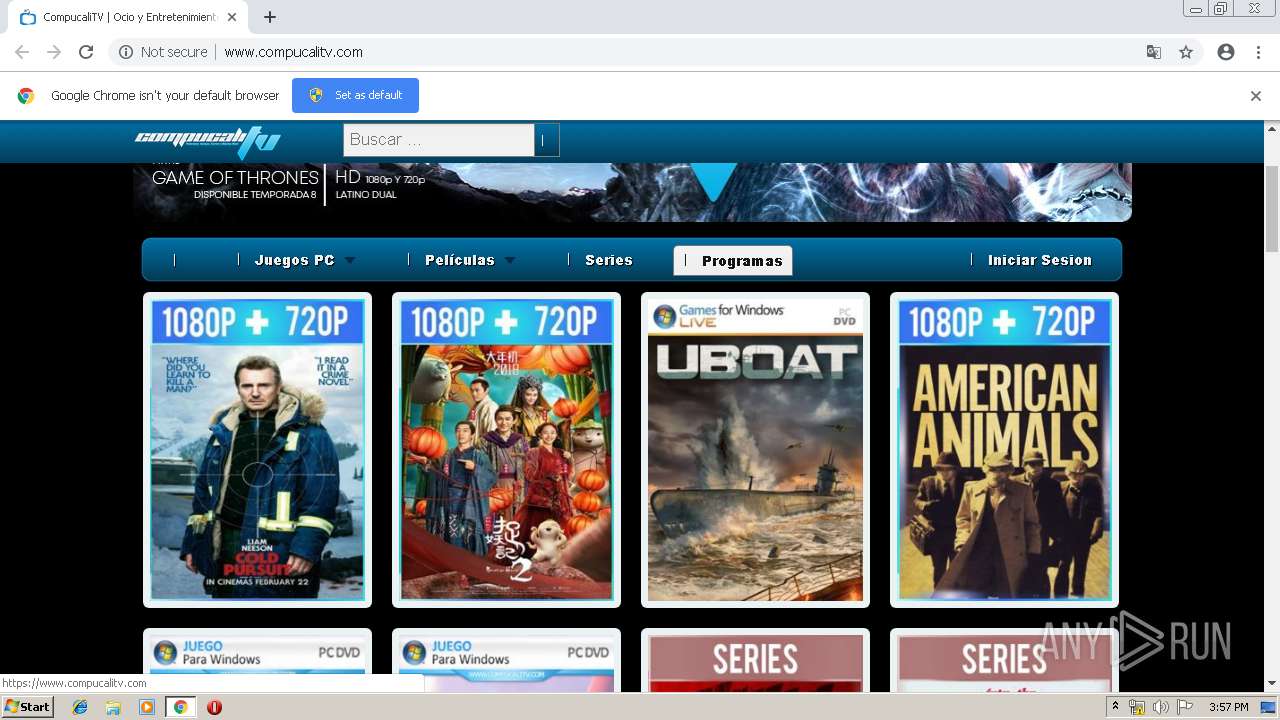The image size is (1280, 720).
Task: Click the taskbar clock showing 3:57 PM
Action: tap(1228, 707)
